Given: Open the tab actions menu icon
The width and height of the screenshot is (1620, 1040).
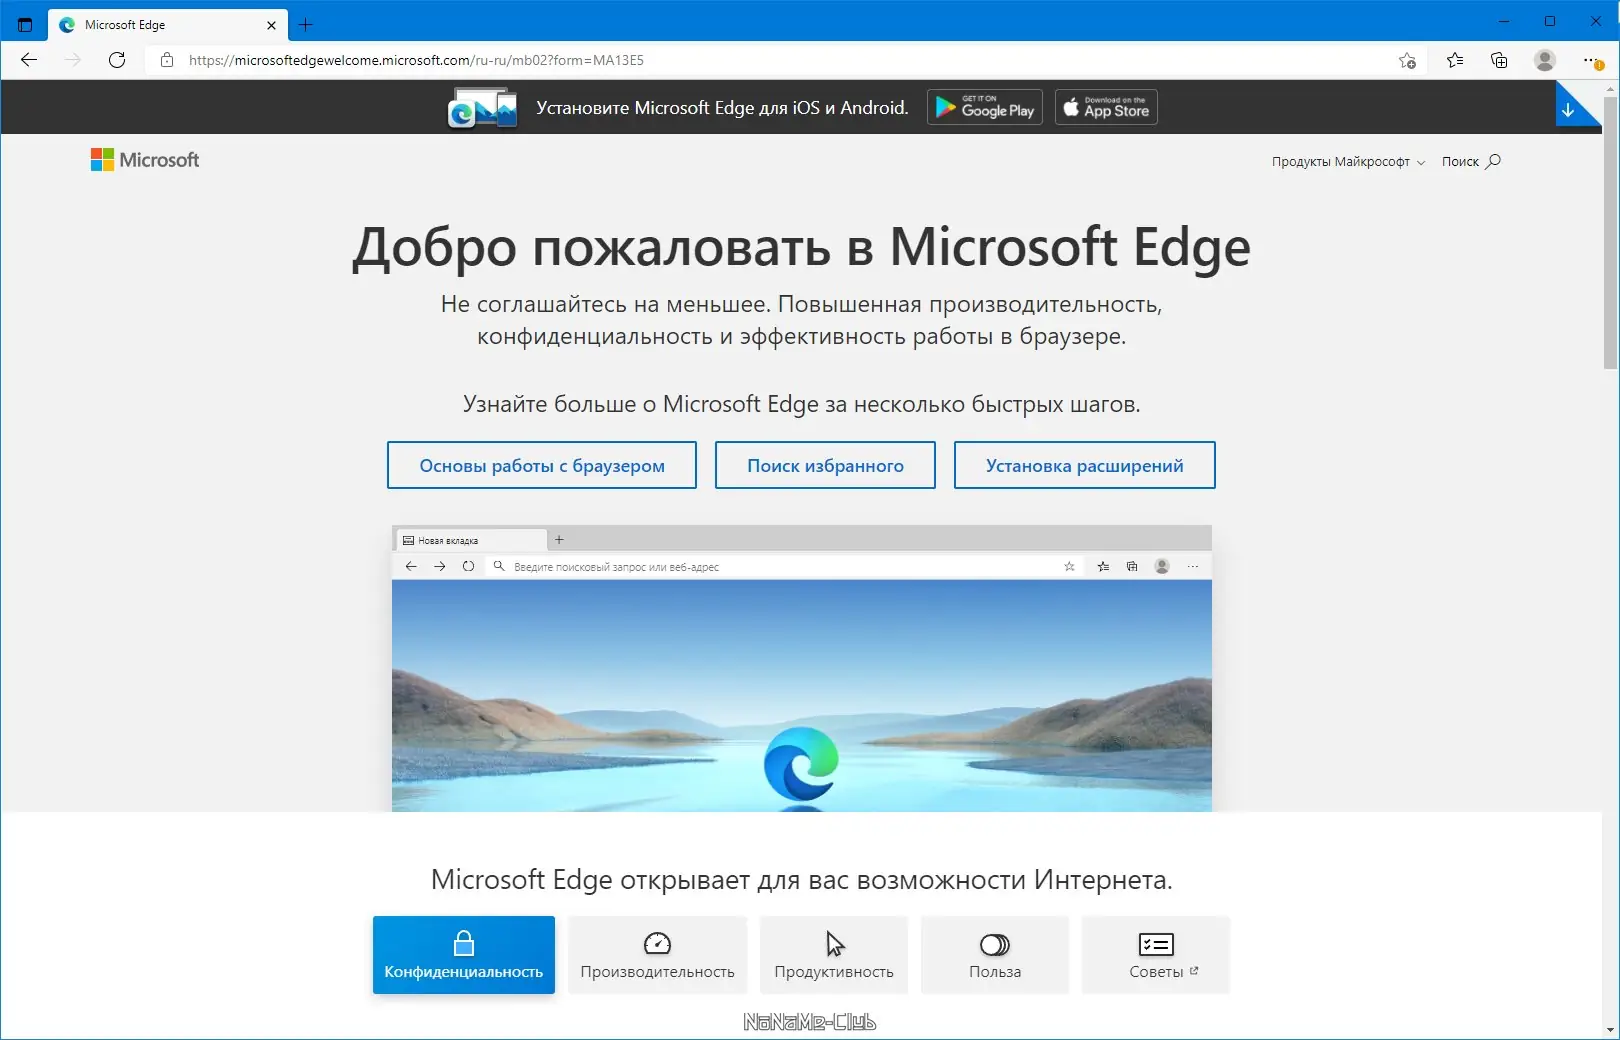Looking at the screenshot, I should pos(25,25).
